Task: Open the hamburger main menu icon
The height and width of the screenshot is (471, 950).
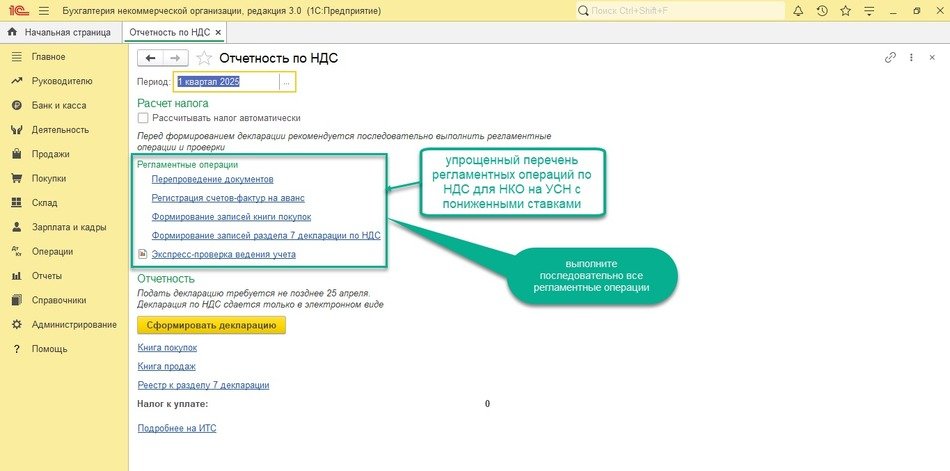Action: pyautogui.click(x=43, y=10)
